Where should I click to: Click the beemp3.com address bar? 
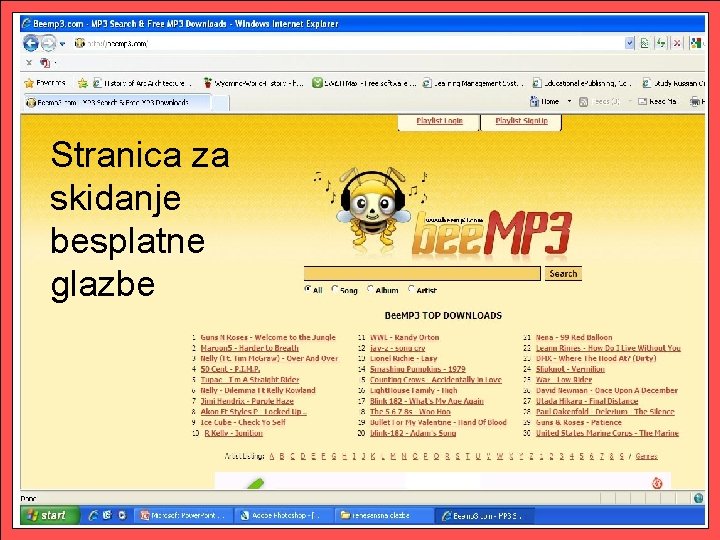(349, 44)
